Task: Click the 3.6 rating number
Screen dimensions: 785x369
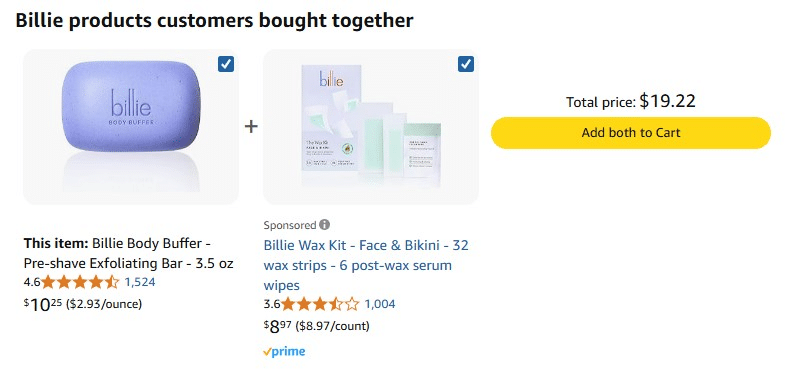Action: (x=271, y=303)
